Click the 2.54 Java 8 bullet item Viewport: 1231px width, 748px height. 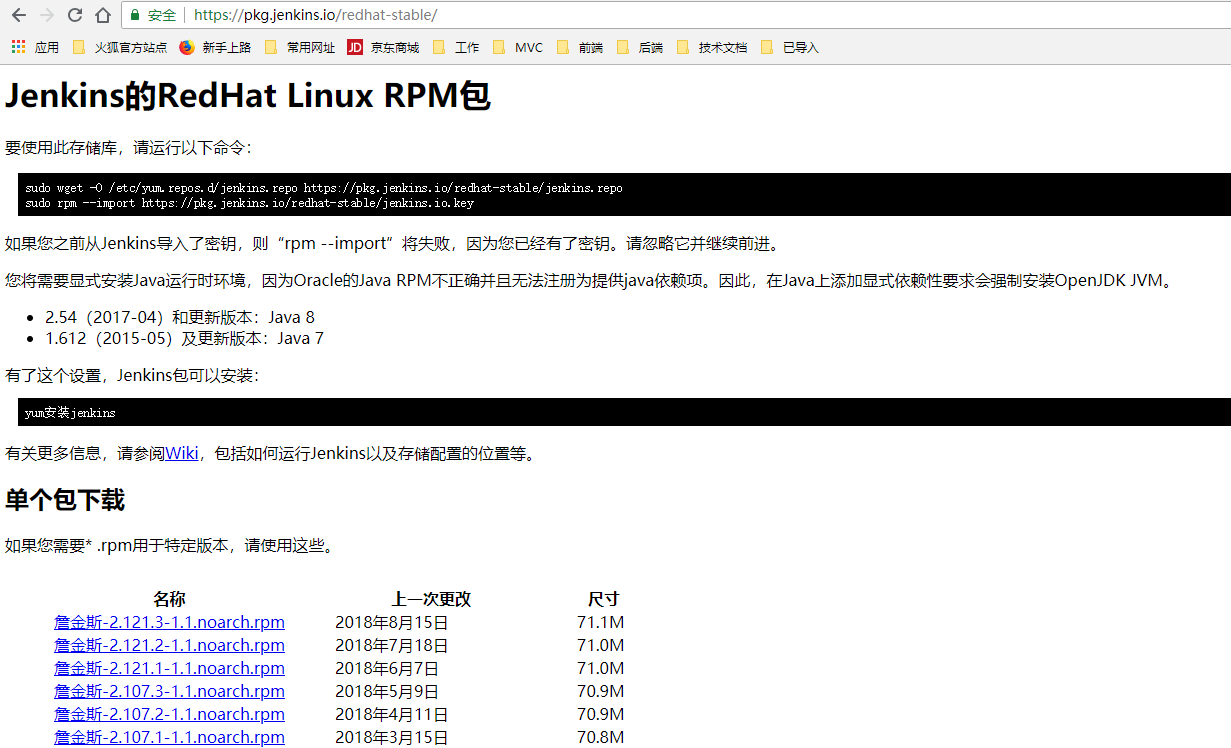[180, 317]
